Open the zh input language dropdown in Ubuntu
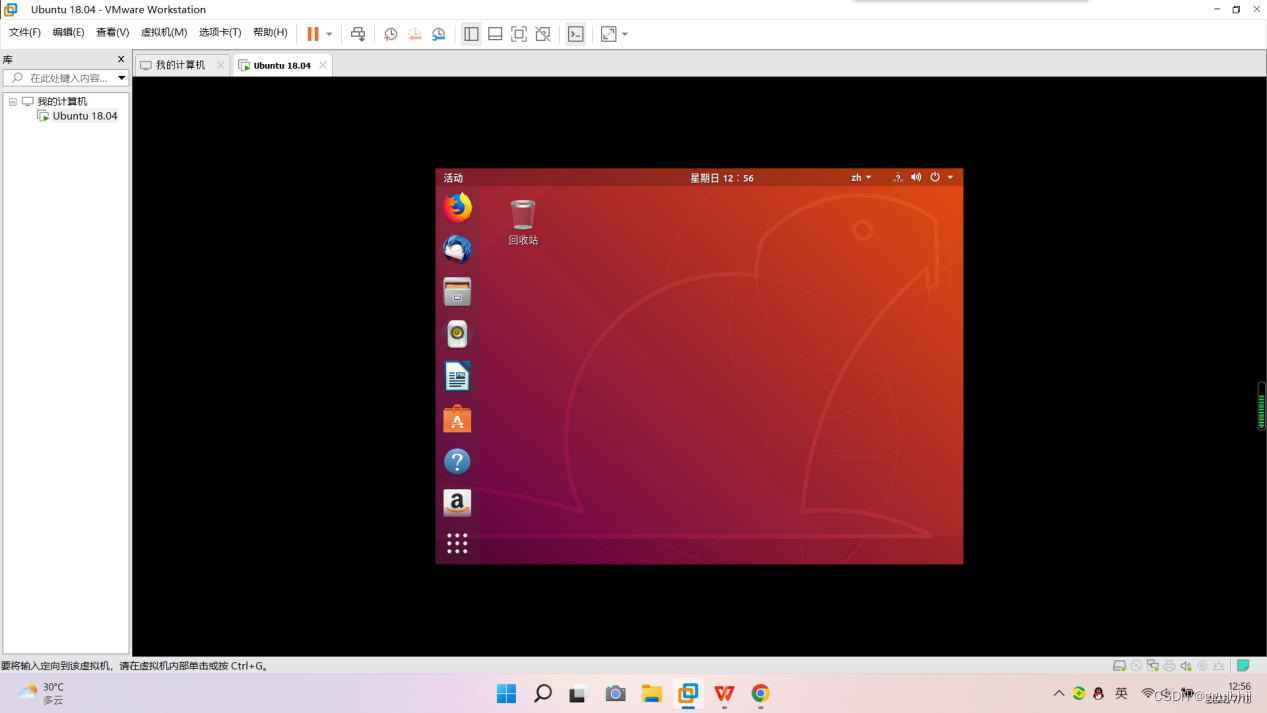Image resolution: width=1267 pixels, height=713 pixels. (x=861, y=178)
